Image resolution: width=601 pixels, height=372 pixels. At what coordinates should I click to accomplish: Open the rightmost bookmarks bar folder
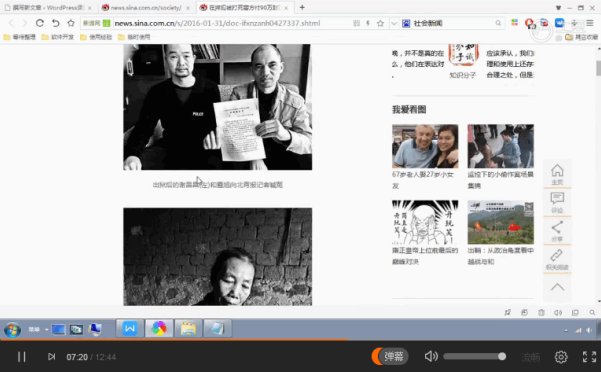(581, 37)
